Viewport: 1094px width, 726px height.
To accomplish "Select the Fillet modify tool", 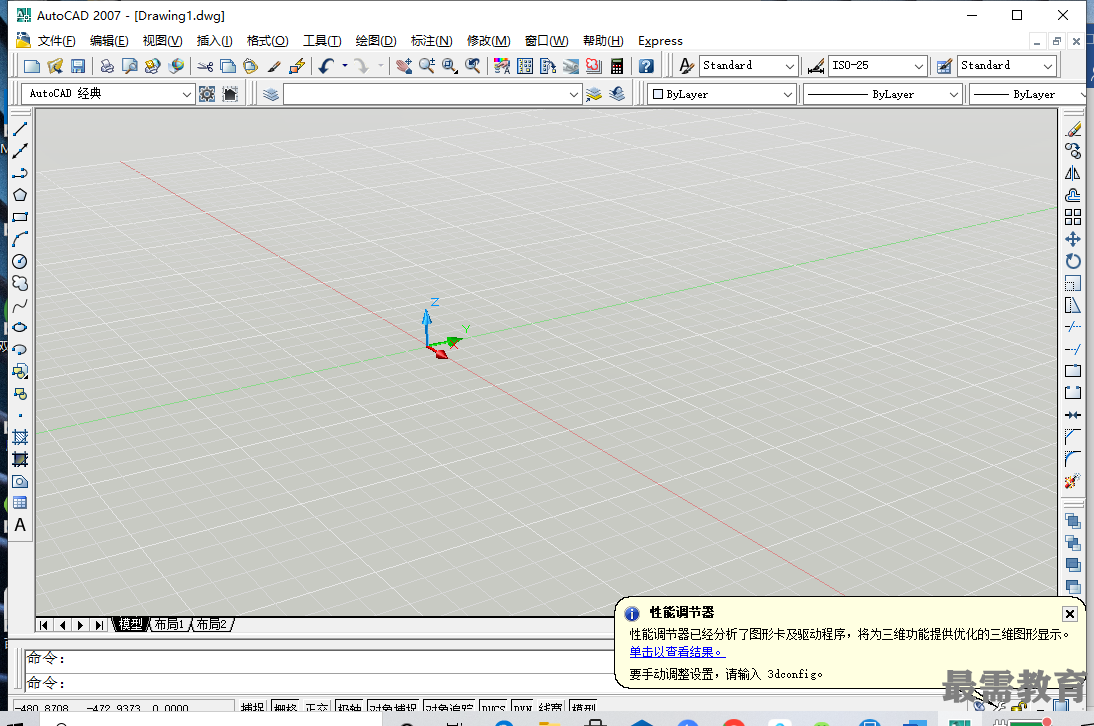I will point(1073,459).
